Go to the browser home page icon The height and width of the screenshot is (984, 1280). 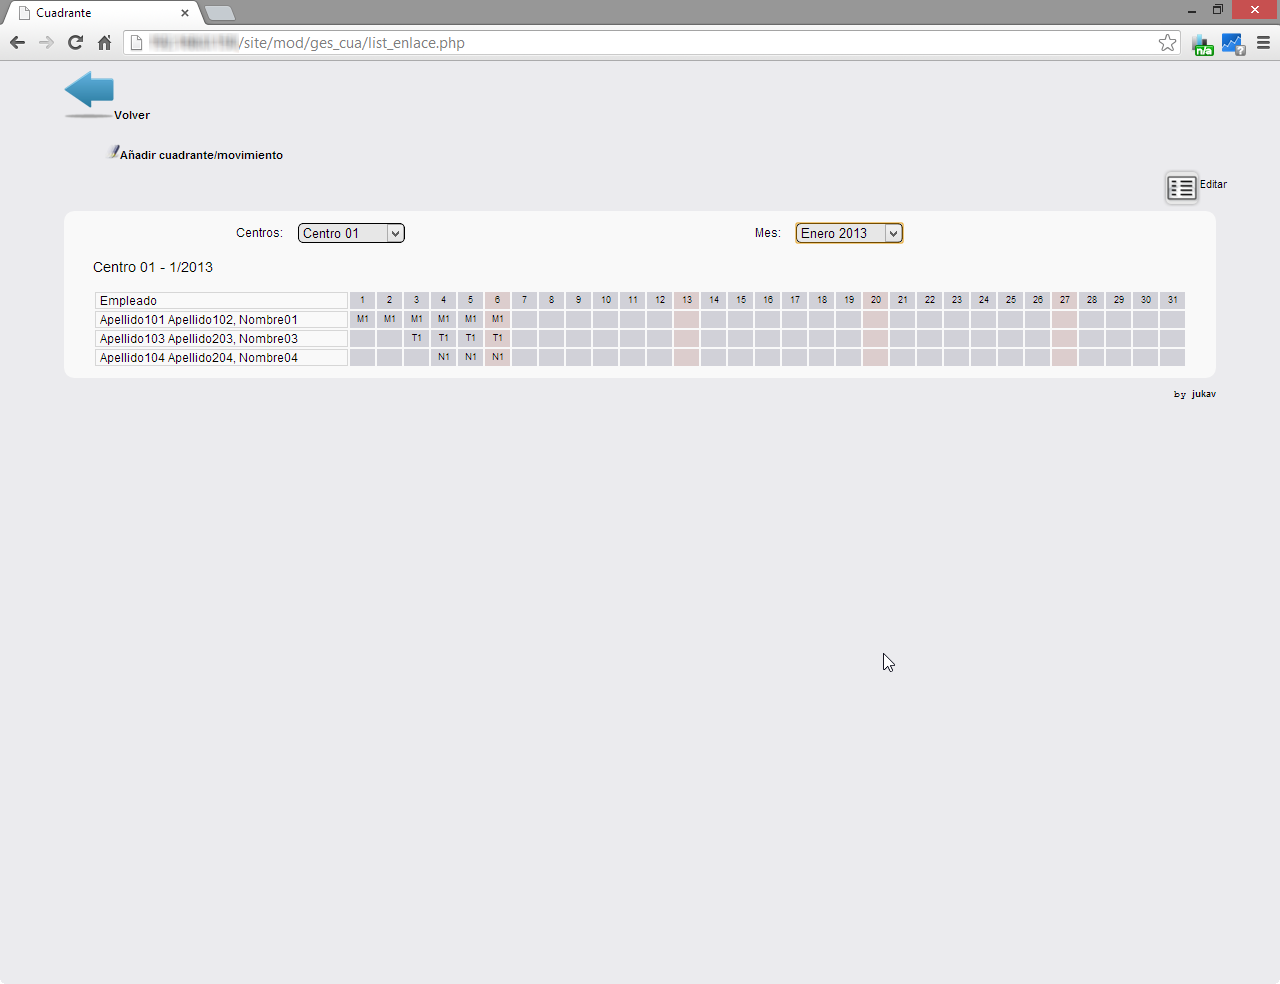pos(104,43)
